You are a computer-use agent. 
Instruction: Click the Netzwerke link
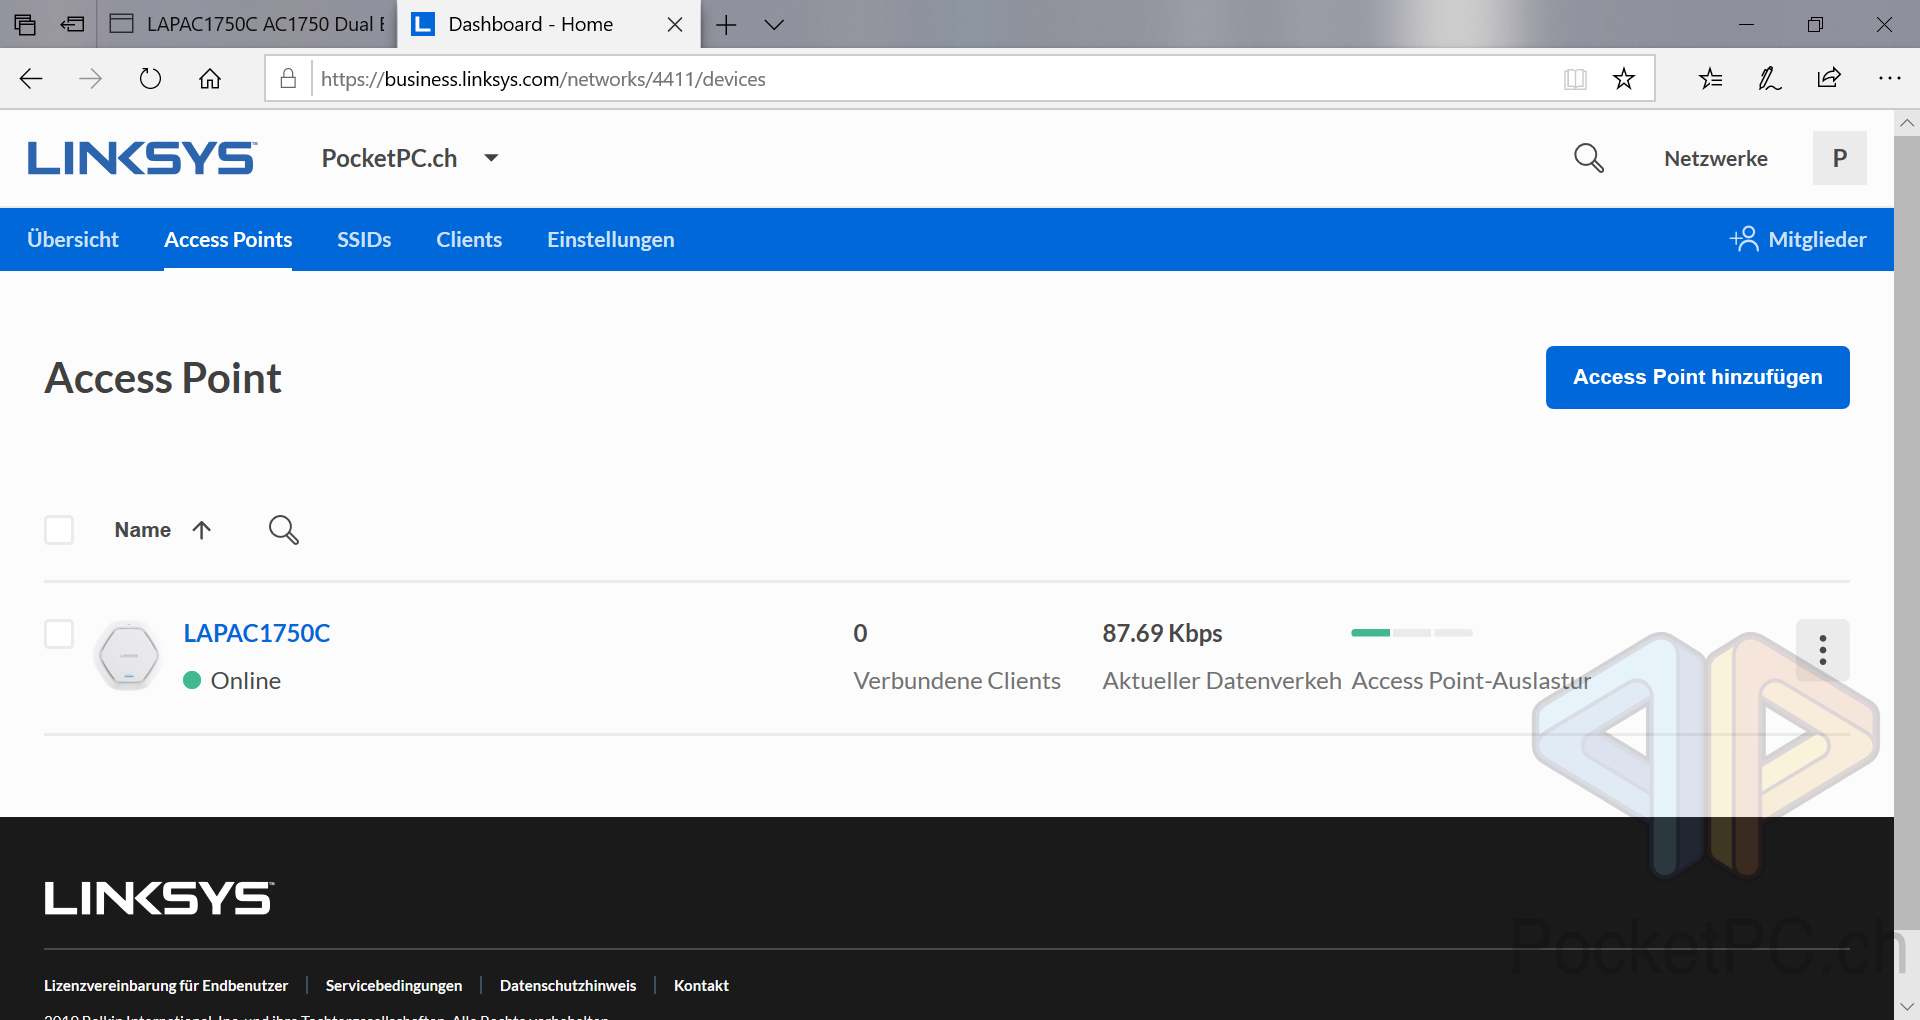tap(1716, 158)
